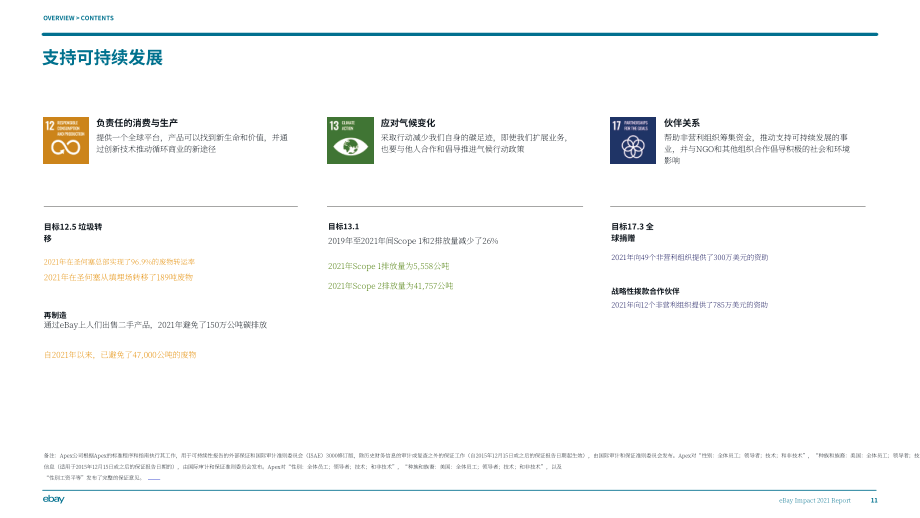Screen dimensions: 920x518
Task: Open the CONTENTS breadcrumb link
Action: click(97, 18)
